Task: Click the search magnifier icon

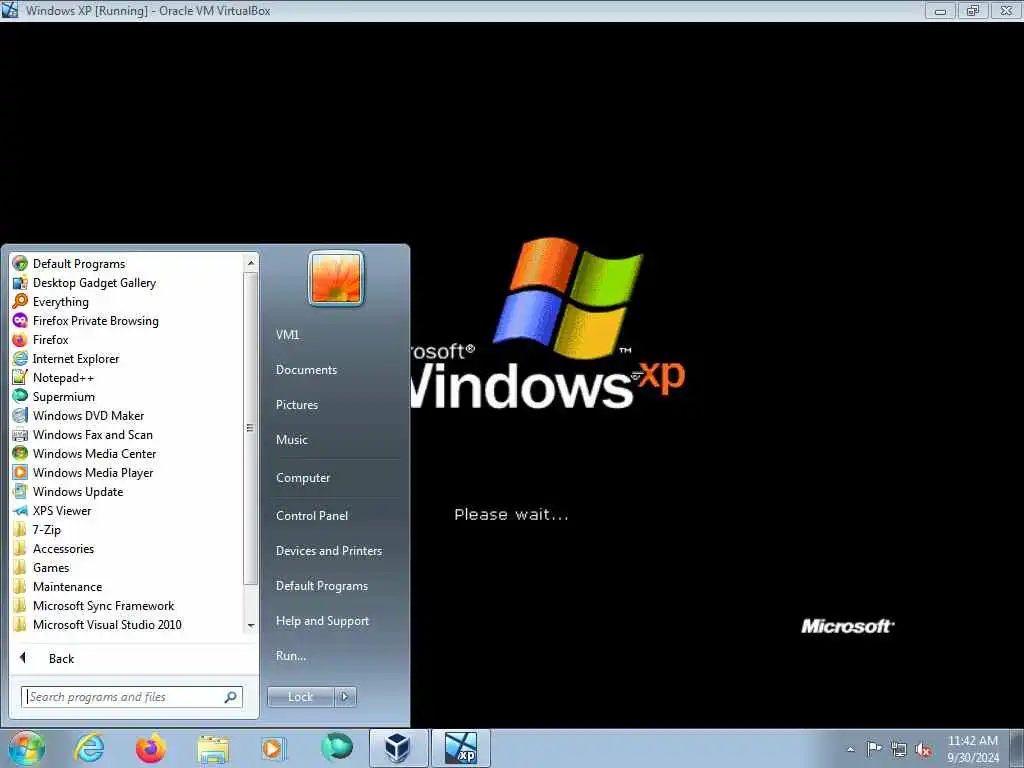Action: point(231,697)
